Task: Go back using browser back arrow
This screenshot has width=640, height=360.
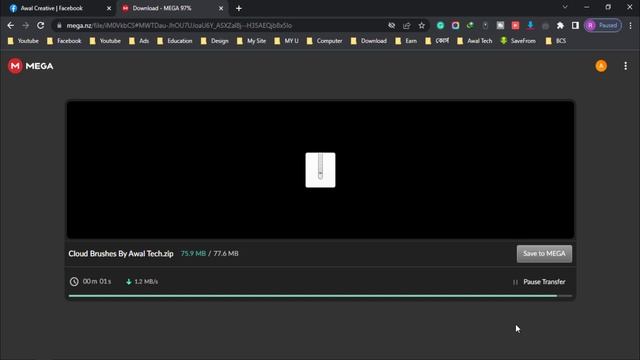Action: [x=11, y=25]
